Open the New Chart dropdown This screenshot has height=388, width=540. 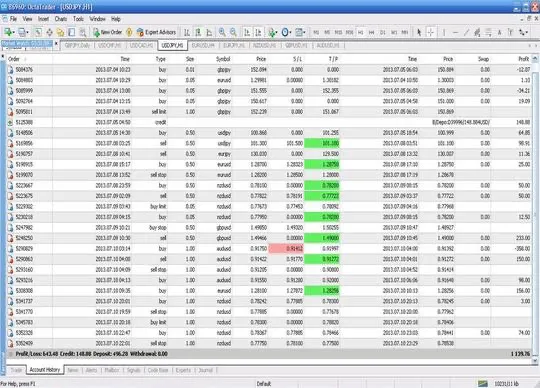(9, 32)
